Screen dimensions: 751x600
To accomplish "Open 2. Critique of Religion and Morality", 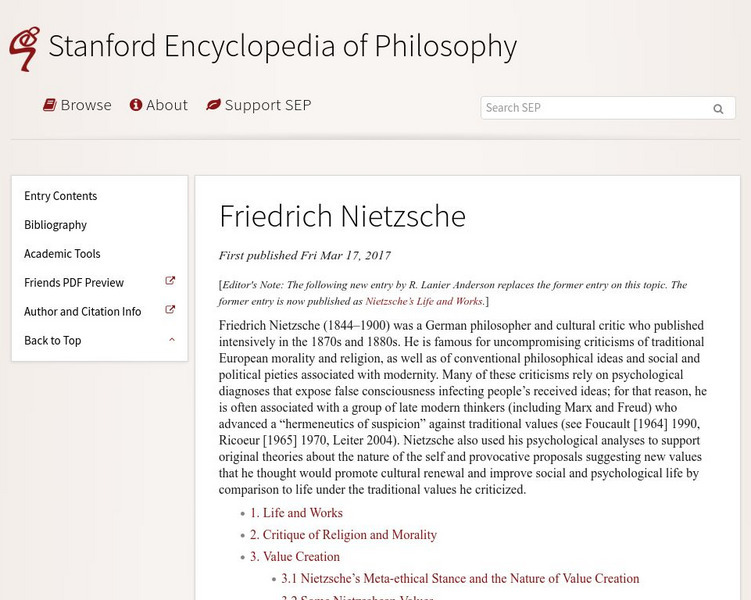I will [x=343, y=535].
